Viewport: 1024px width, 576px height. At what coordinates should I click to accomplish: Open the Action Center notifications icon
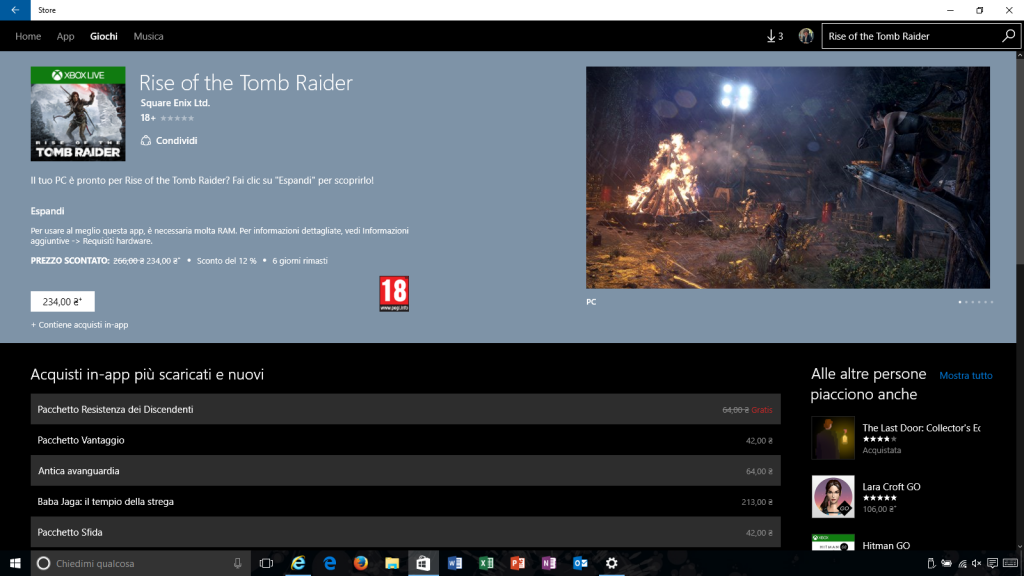tap(992, 563)
